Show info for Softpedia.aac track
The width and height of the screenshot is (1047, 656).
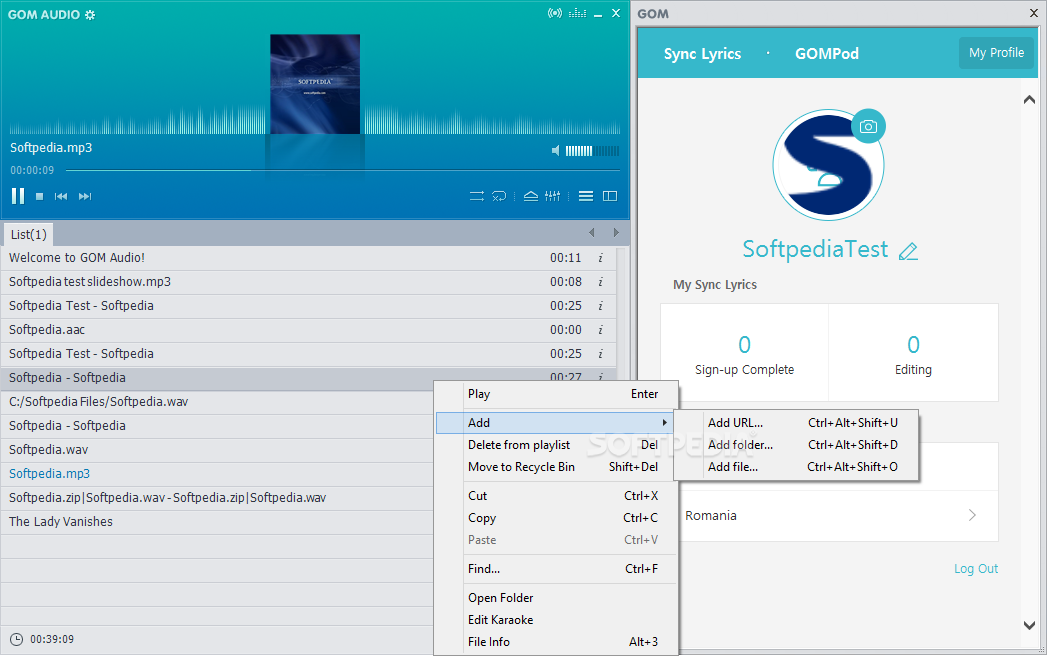(x=600, y=330)
